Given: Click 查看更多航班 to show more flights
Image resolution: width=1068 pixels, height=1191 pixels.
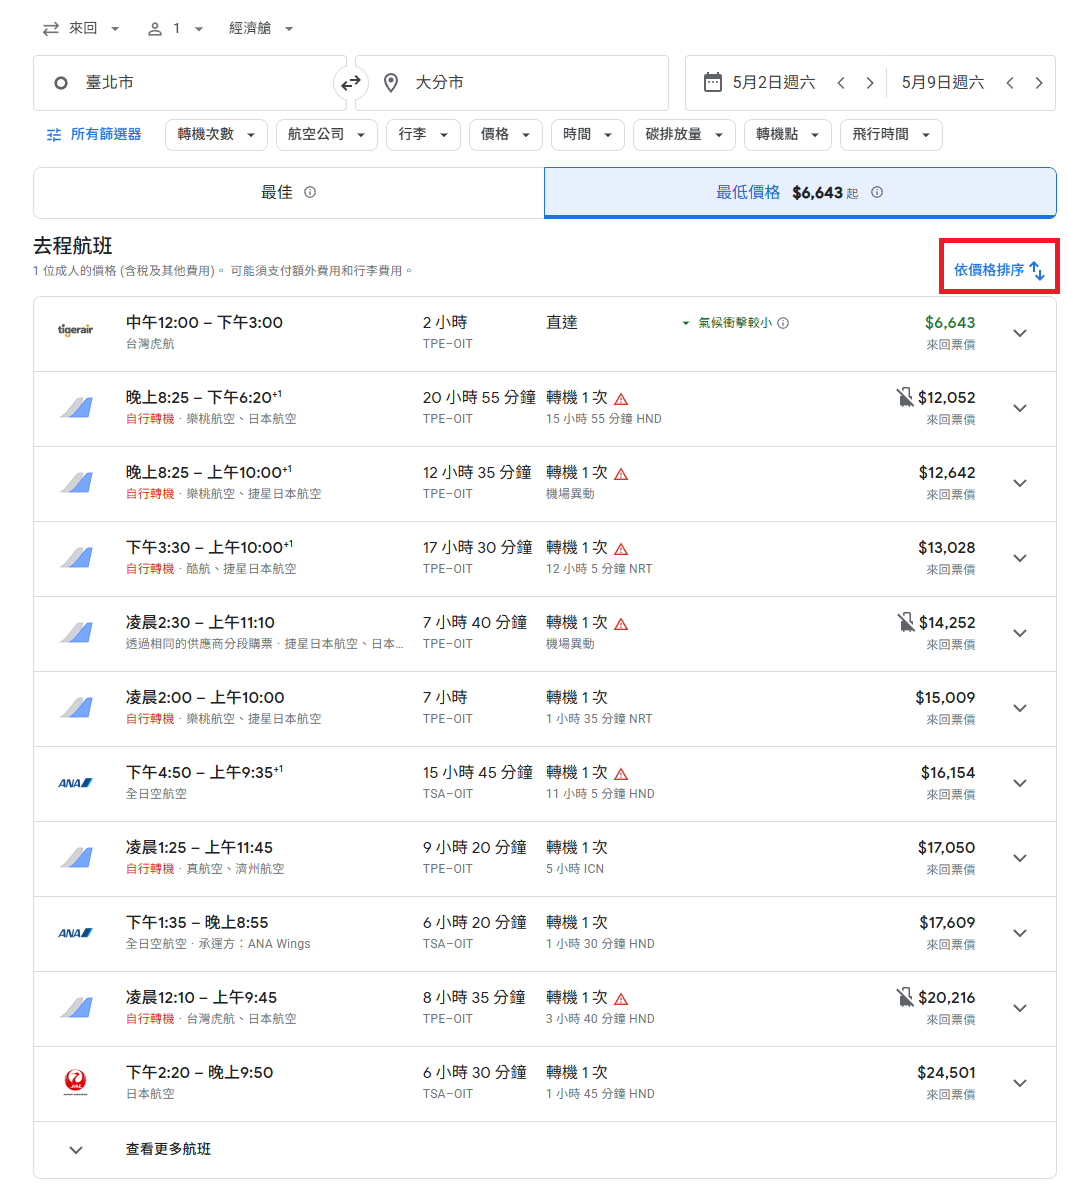Looking at the screenshot, I should 168,1149.
